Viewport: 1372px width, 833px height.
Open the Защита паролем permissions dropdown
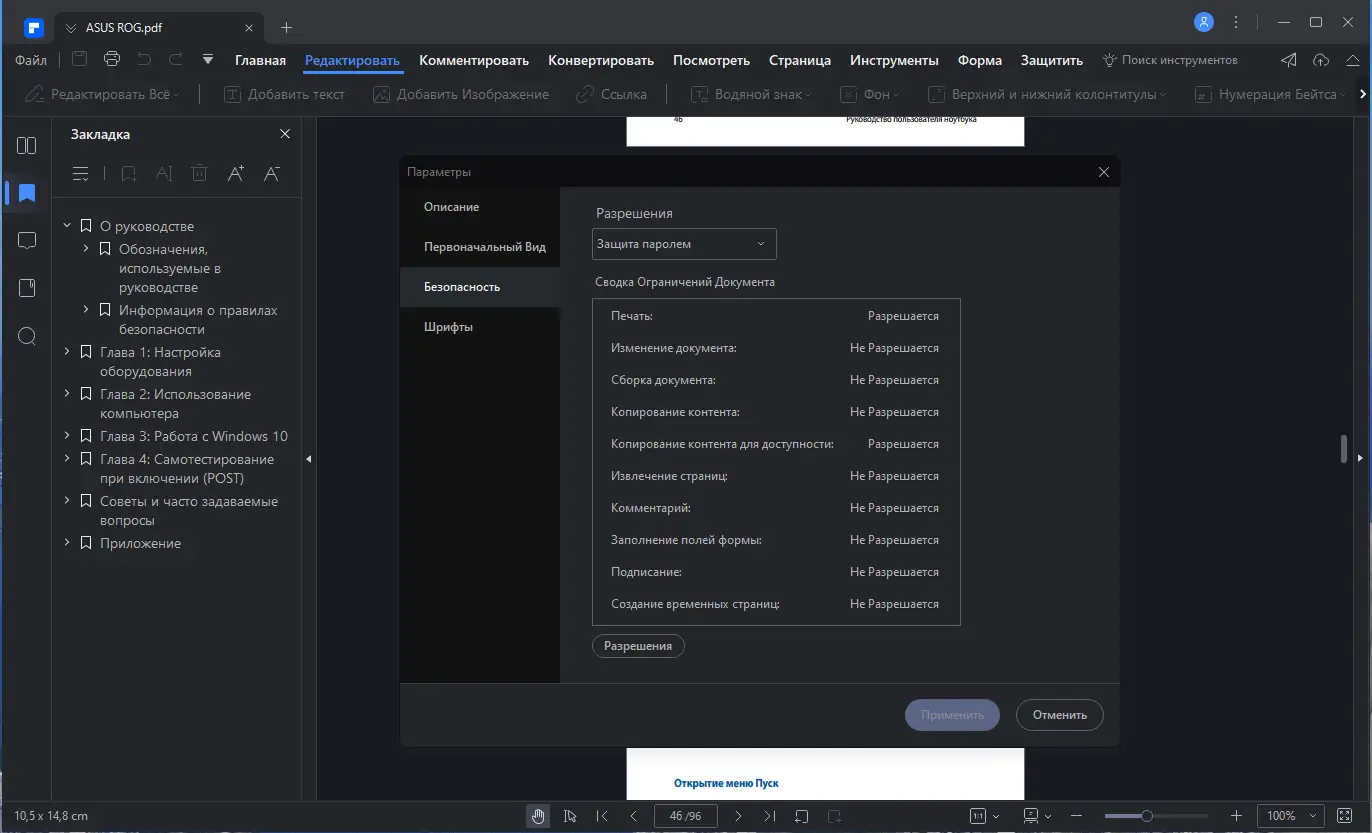[x=684, y=244]
